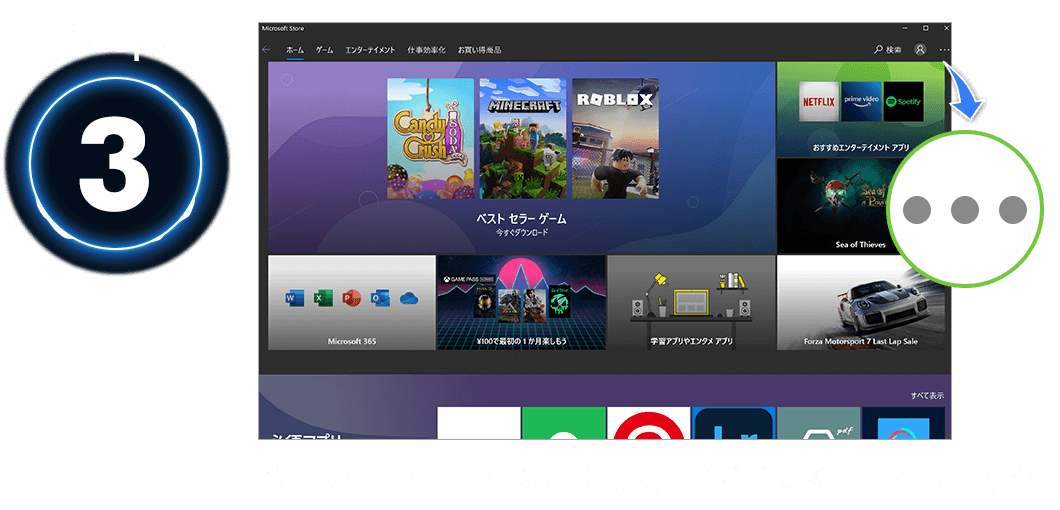Image resolution: width=1060 pixels, height=510 pixels.
Task: Select the Spotify app icon
Action: click(x=903, y=101)
